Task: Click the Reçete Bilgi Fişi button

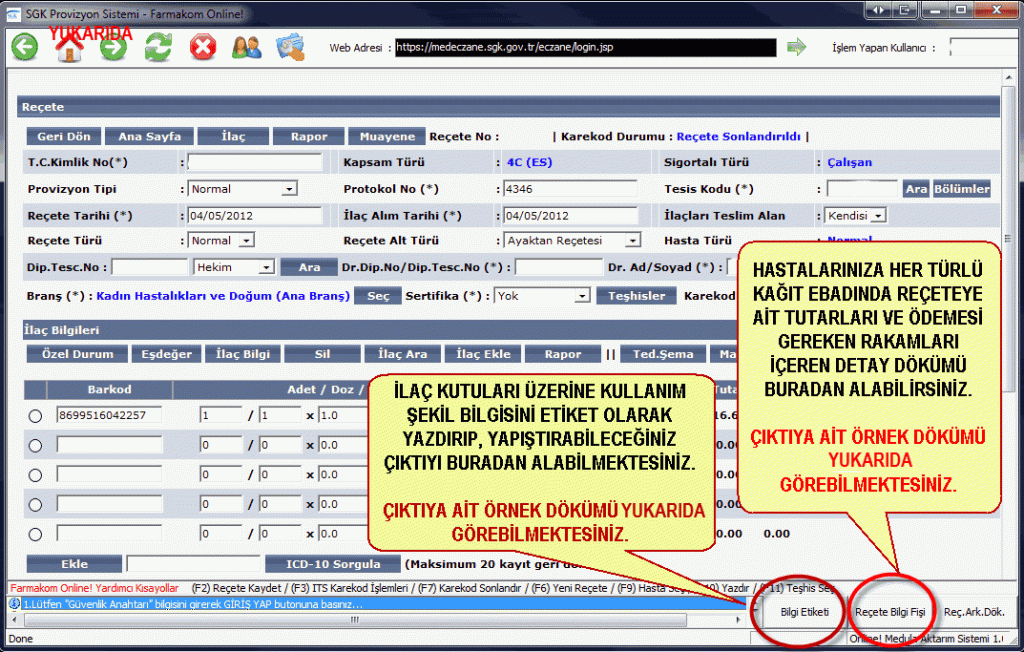Action: pyautogui.click(x=890, y=612)
